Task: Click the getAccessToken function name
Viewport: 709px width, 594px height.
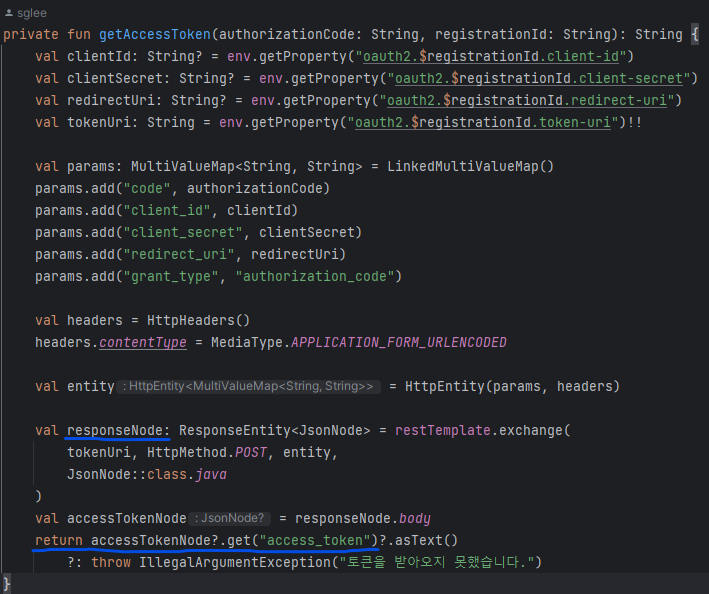Action: [x=155, y=34]
